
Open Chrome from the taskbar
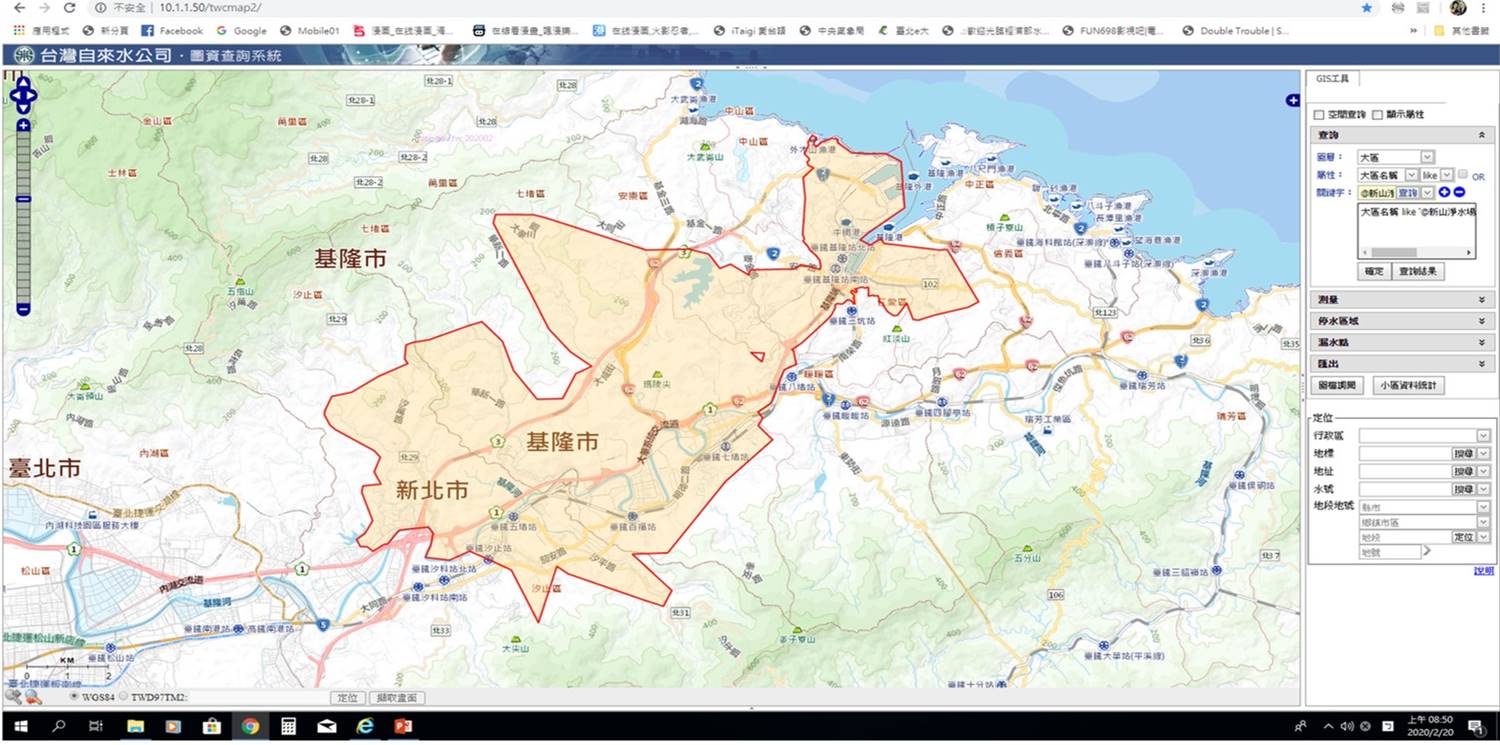point(250,726)
